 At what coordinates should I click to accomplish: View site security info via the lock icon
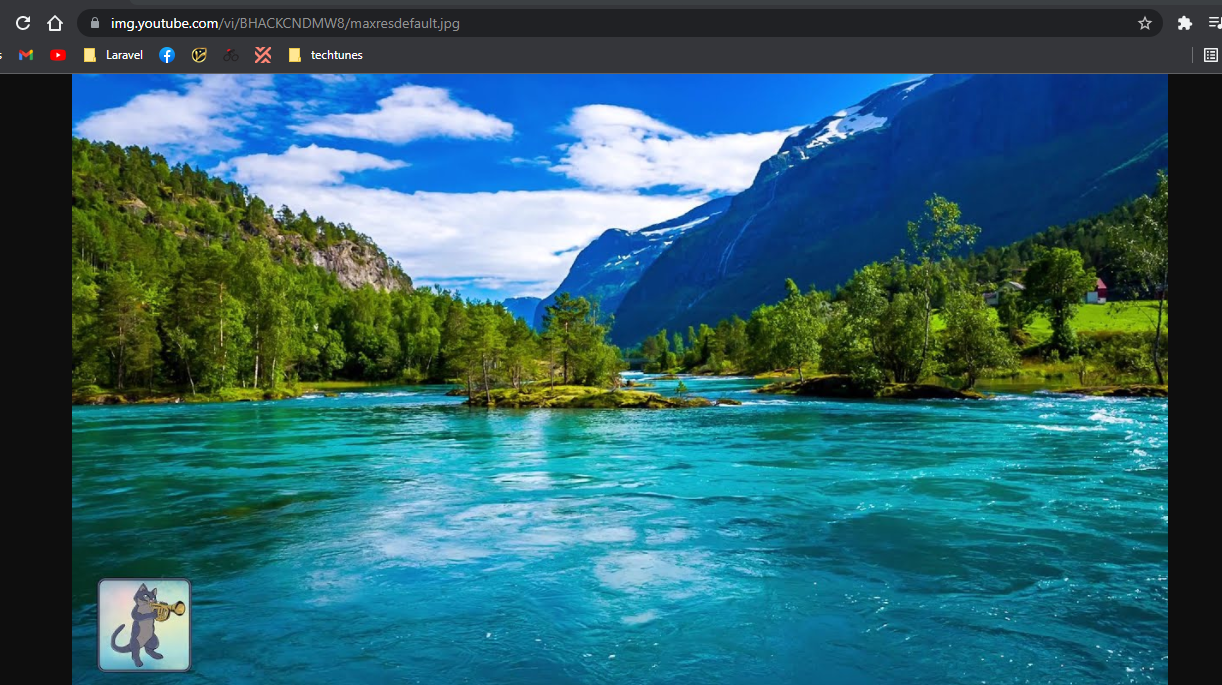click(x=95, y=23)
